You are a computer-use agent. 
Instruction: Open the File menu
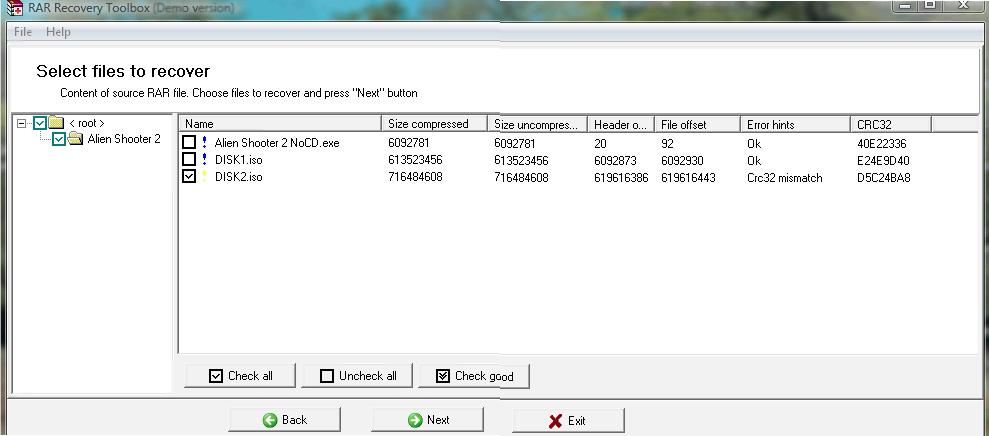tap(23, 32)
